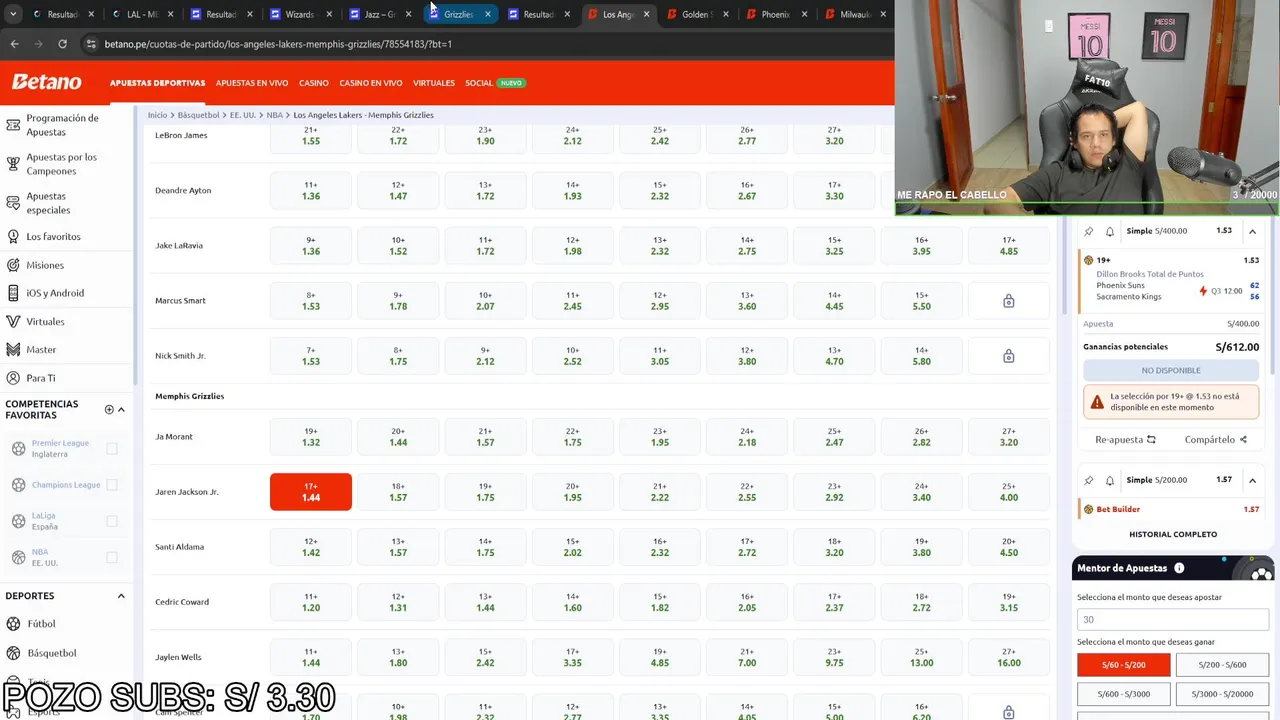Open Historial Completo
Screen dimensions: 1280x720
[1173, 534]
